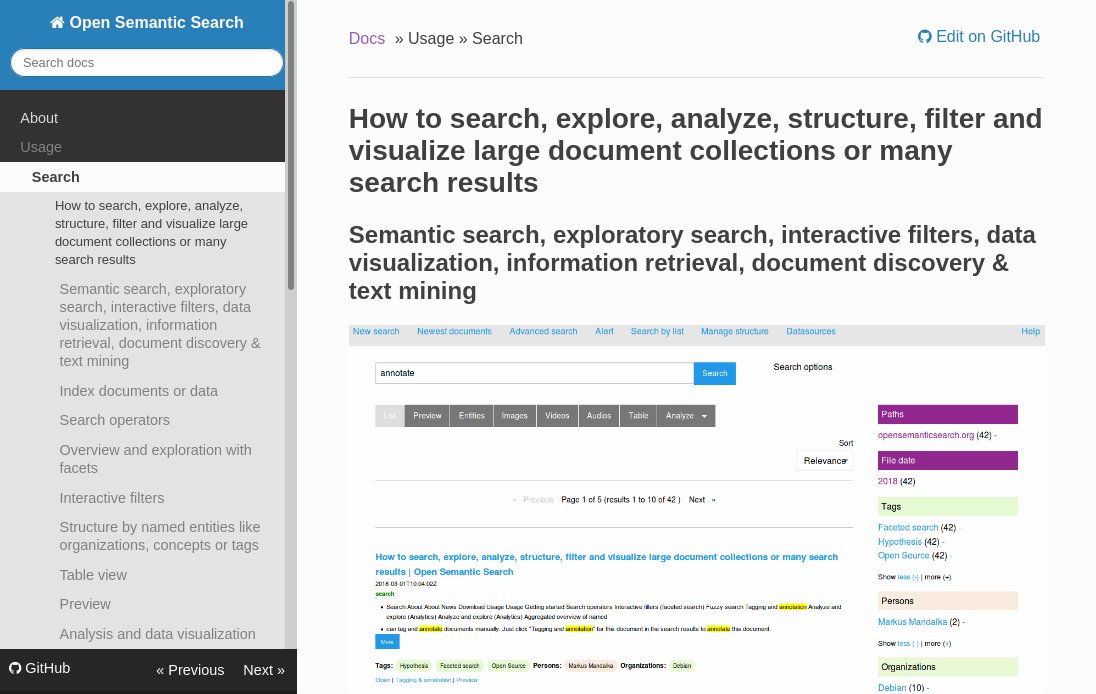The height and width of the screenshot is (694, 1096).
Task: Open 'Preview' sidebar link
Action: tap(85, 604)
